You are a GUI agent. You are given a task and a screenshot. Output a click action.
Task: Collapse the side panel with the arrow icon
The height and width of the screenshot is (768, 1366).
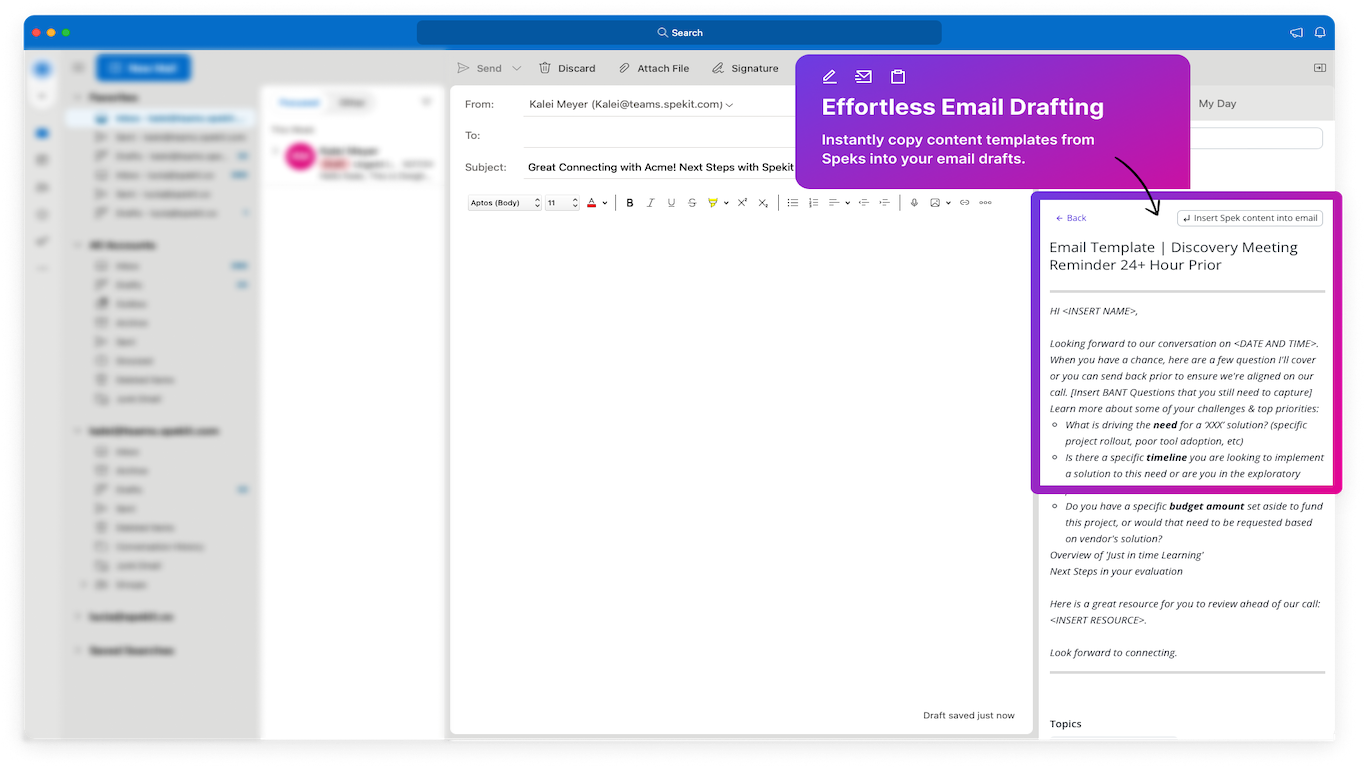click(1320, 68)
